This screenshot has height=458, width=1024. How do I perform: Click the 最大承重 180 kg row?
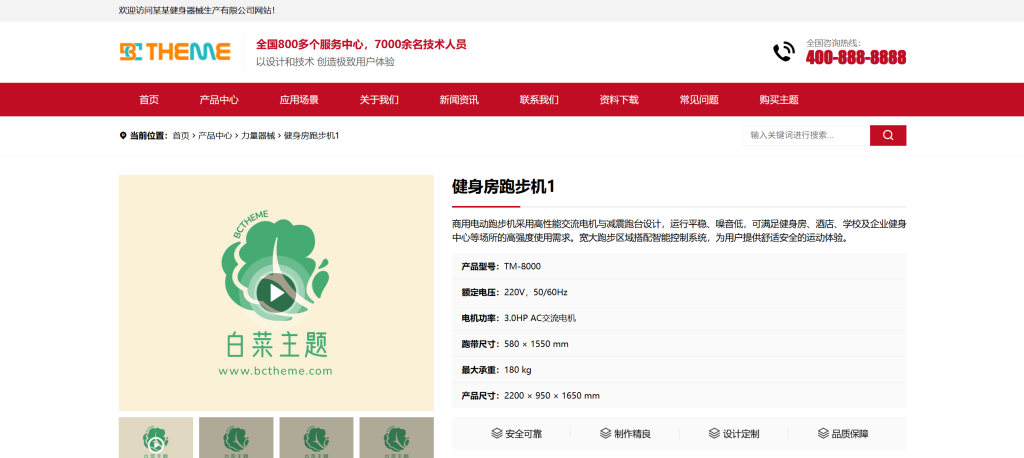point(679,370)
